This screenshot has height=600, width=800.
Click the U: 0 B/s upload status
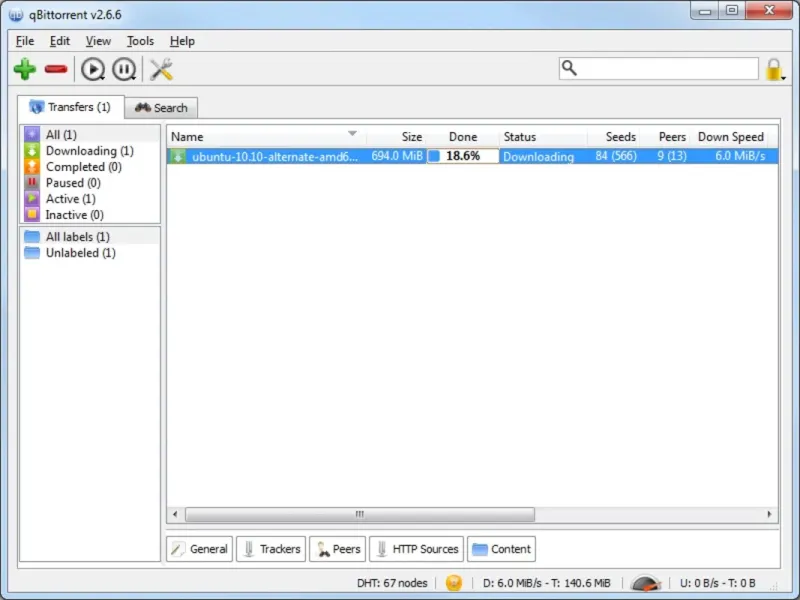(x=717, y=583)
